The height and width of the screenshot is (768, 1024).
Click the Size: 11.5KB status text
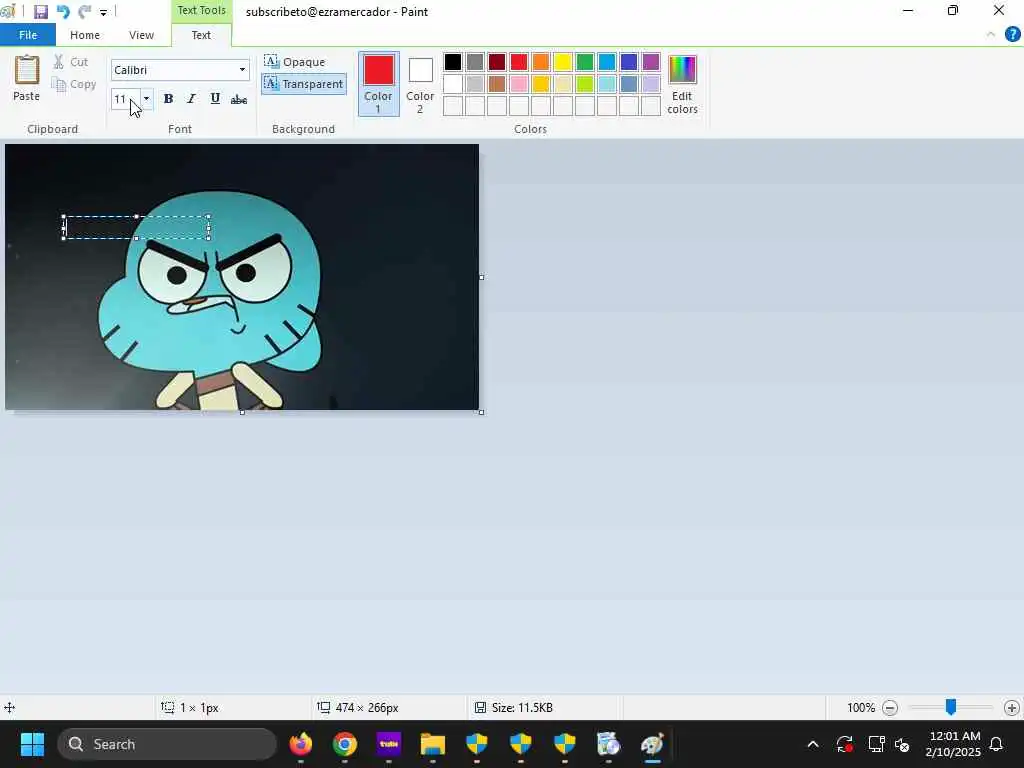pos(522,708)
